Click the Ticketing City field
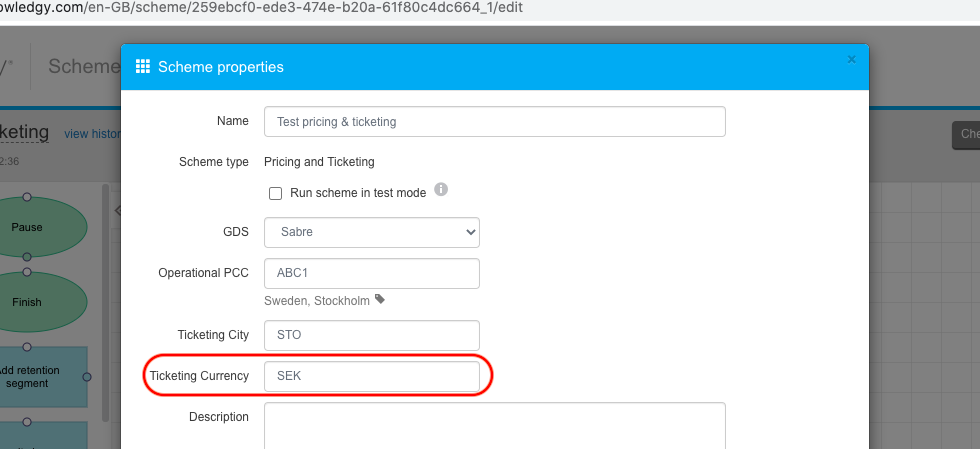Viewport: 980px width, 449px height. (x=372, y=335)
